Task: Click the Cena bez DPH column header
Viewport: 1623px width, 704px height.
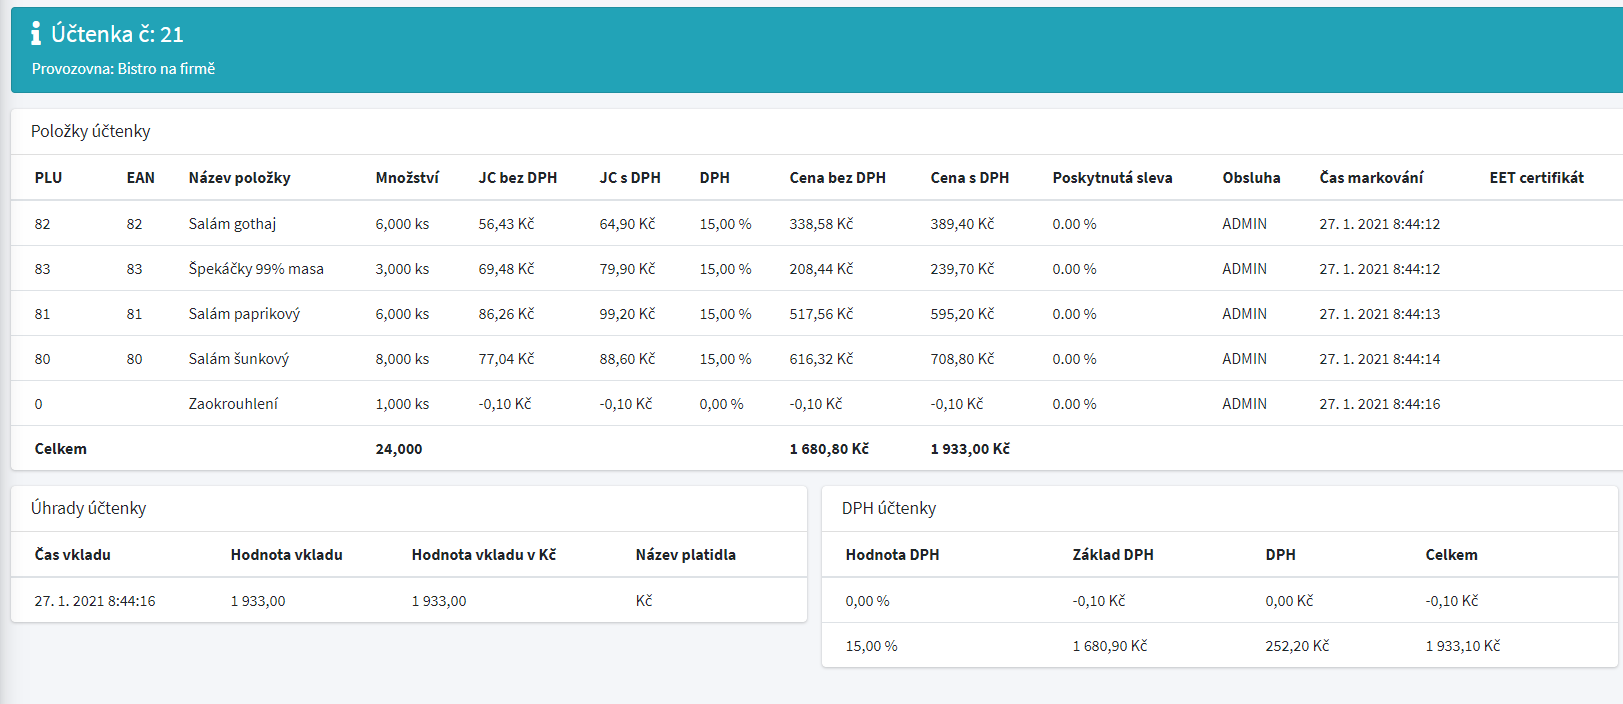Action: tap(837, 178)
